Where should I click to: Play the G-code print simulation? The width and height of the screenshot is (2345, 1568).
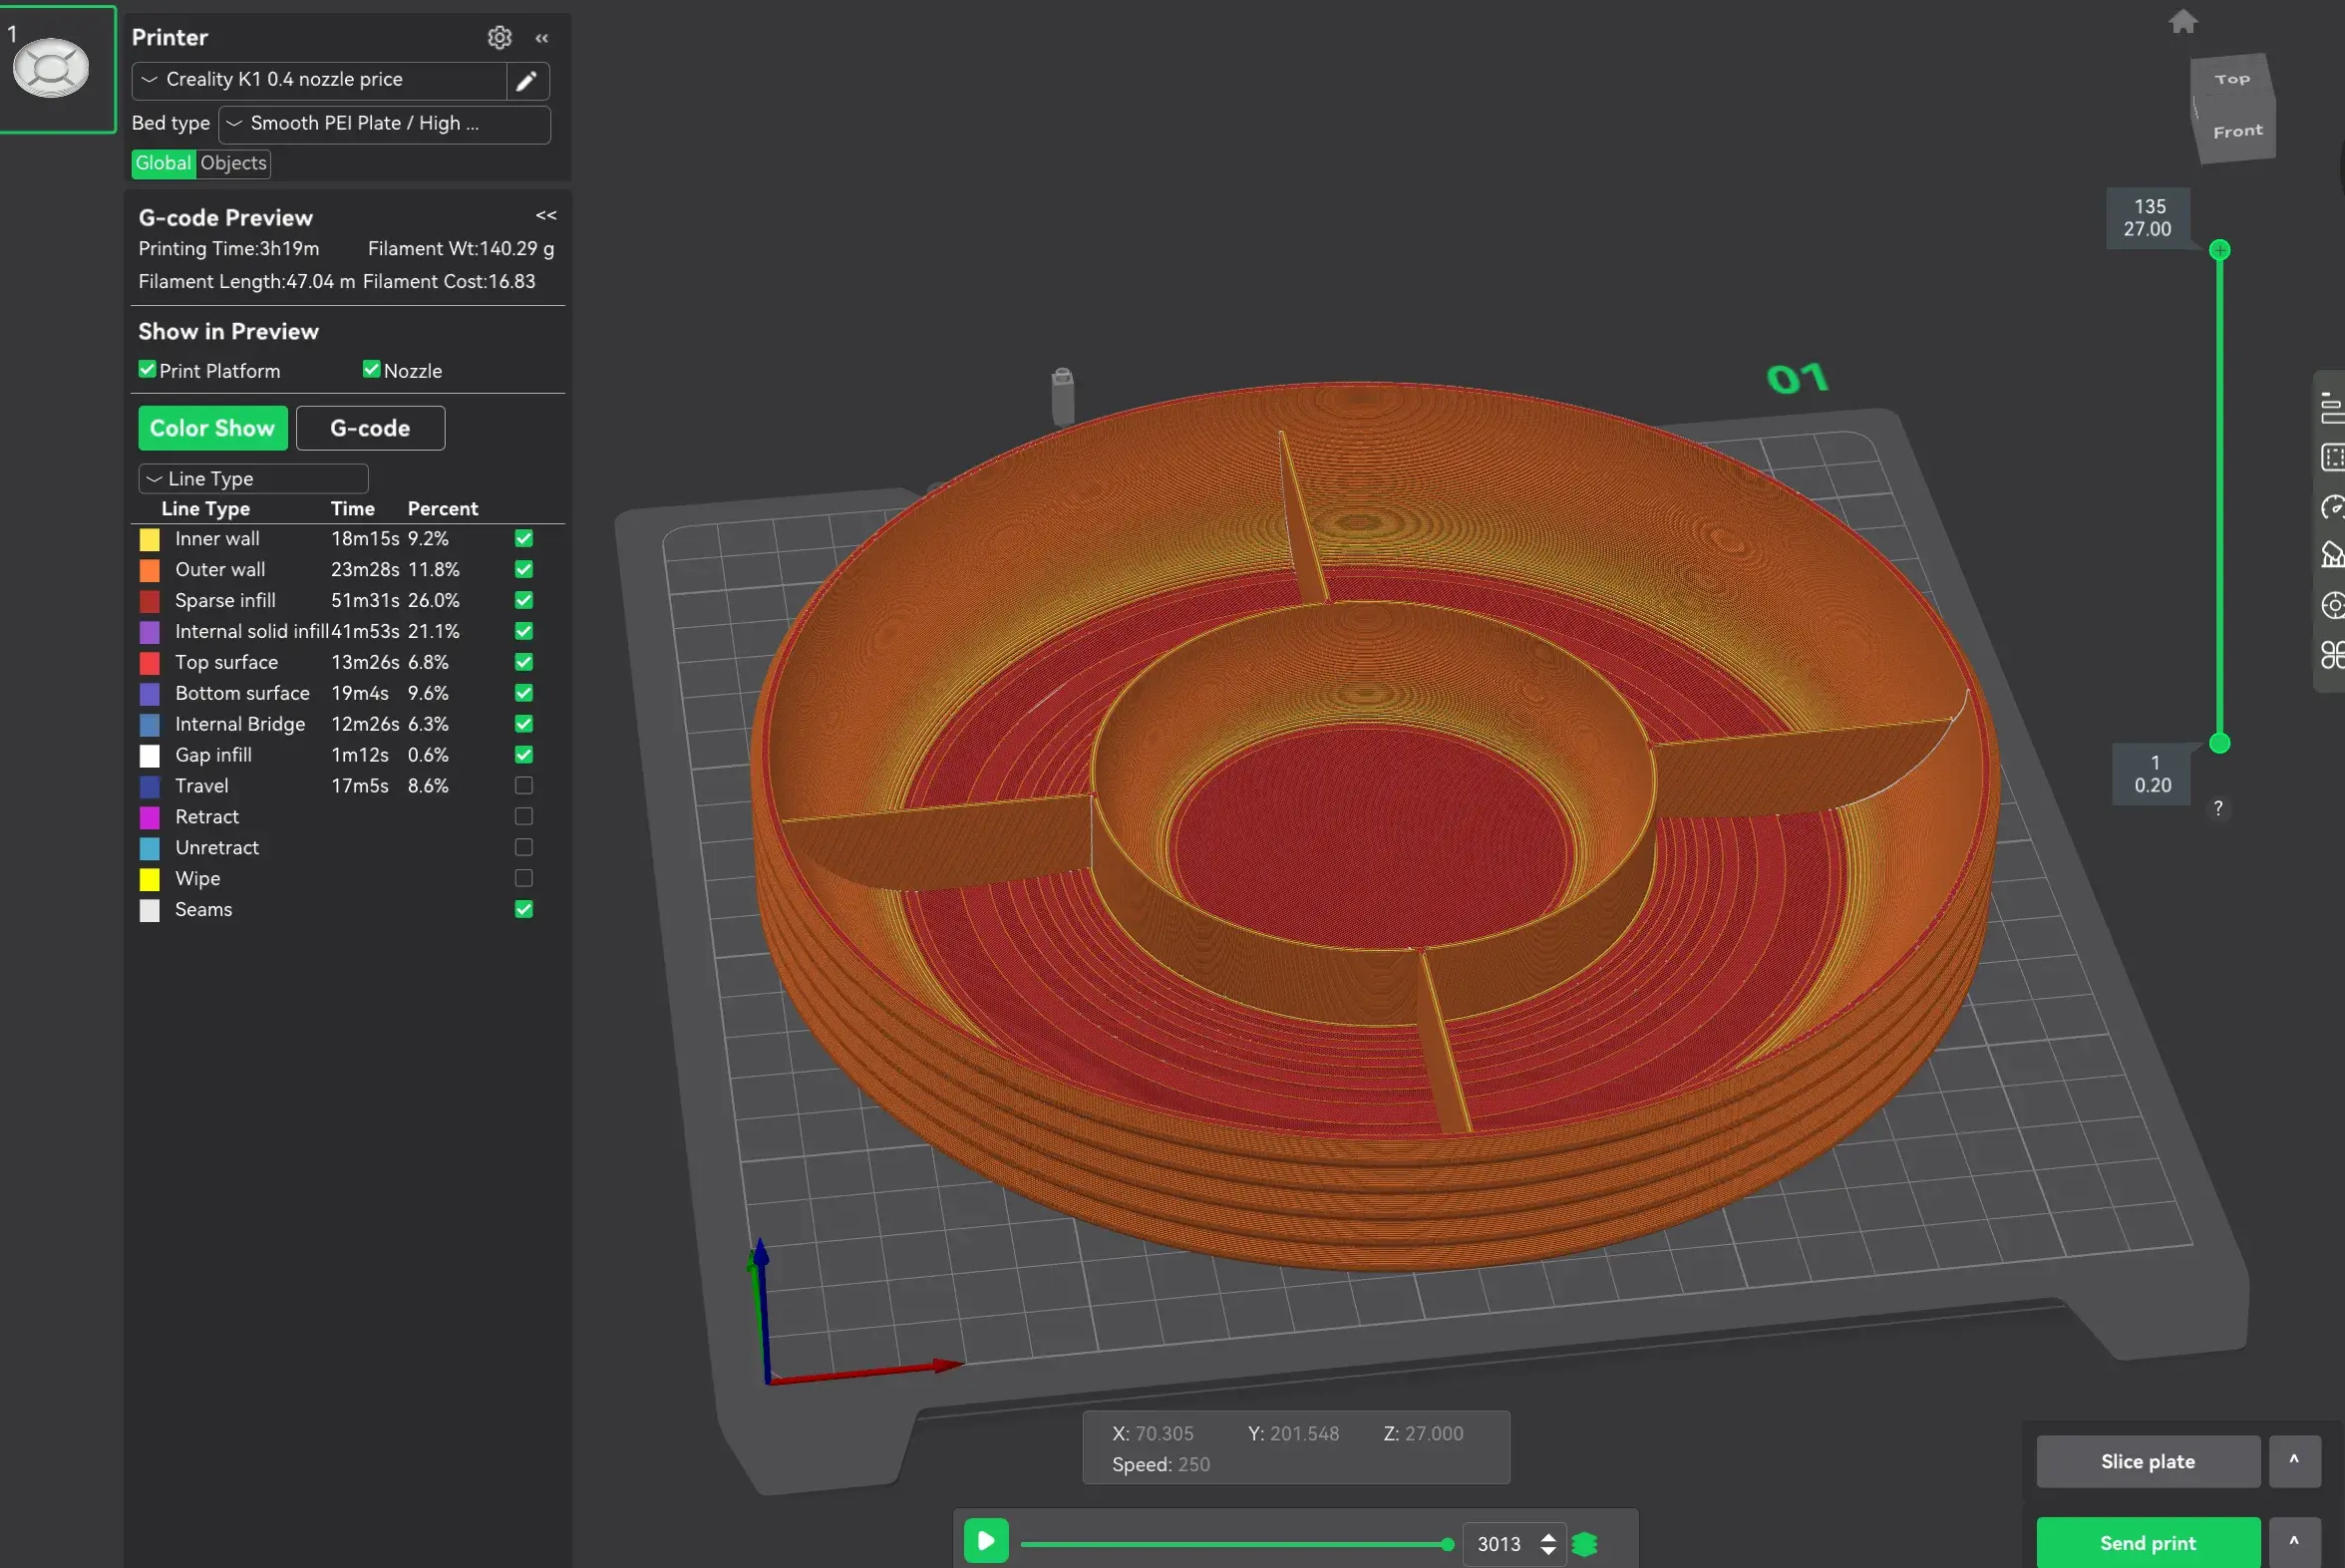[x=986, y=1541]
